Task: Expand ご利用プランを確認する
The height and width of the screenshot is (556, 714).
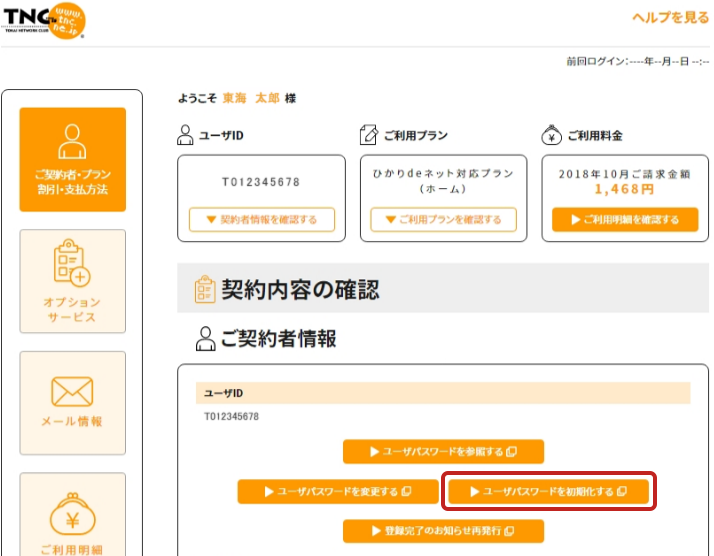Action: point(443,220)
